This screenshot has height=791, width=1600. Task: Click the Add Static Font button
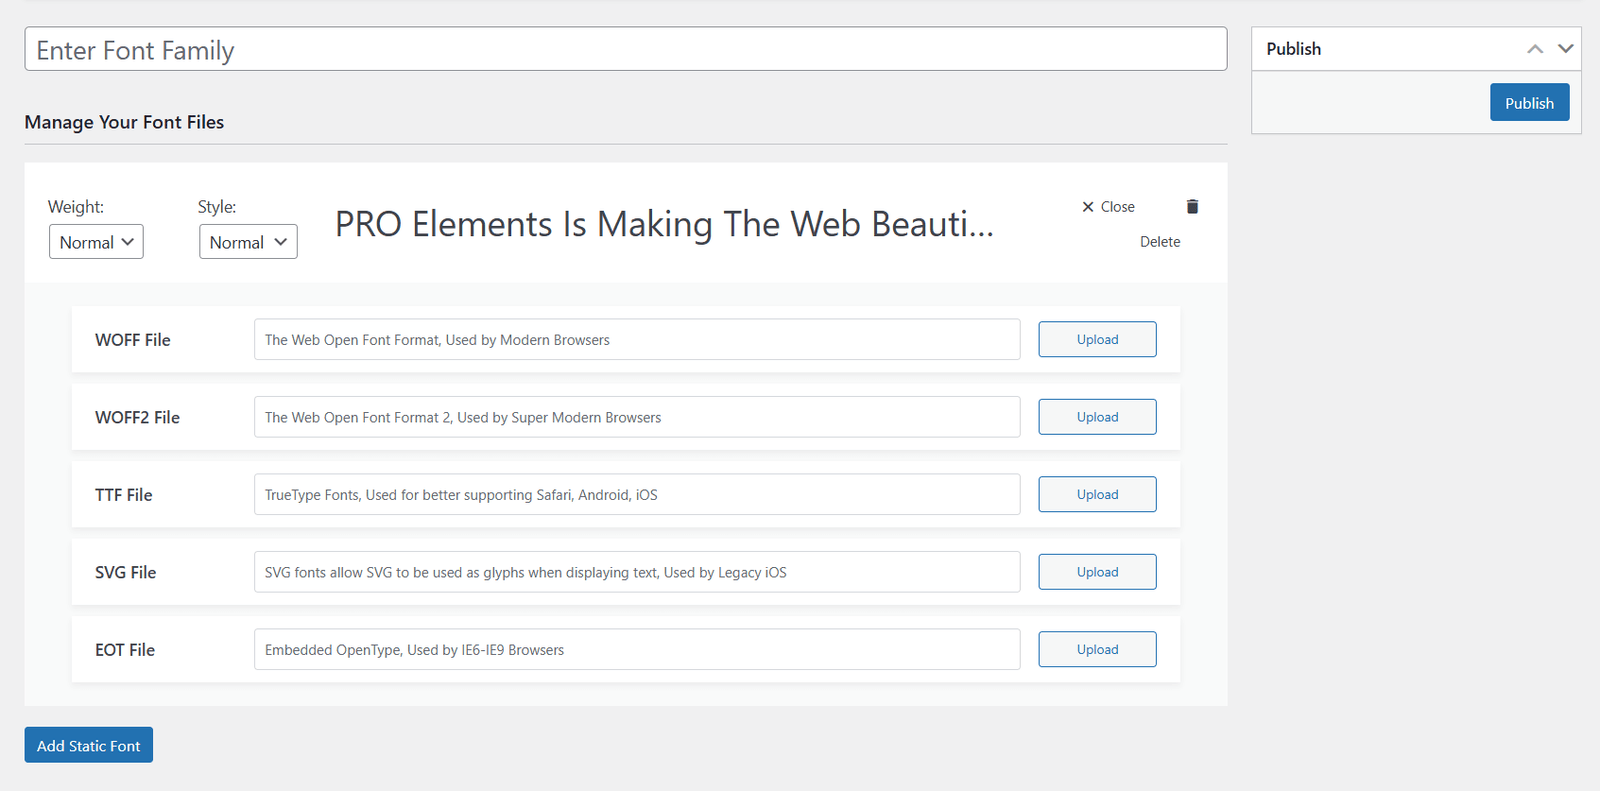click(x=89, y=745)
